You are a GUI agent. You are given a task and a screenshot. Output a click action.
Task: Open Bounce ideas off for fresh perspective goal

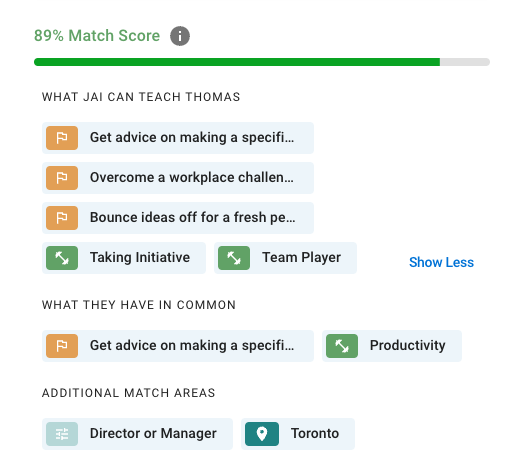pyautogui.click(x=178, y=218)
